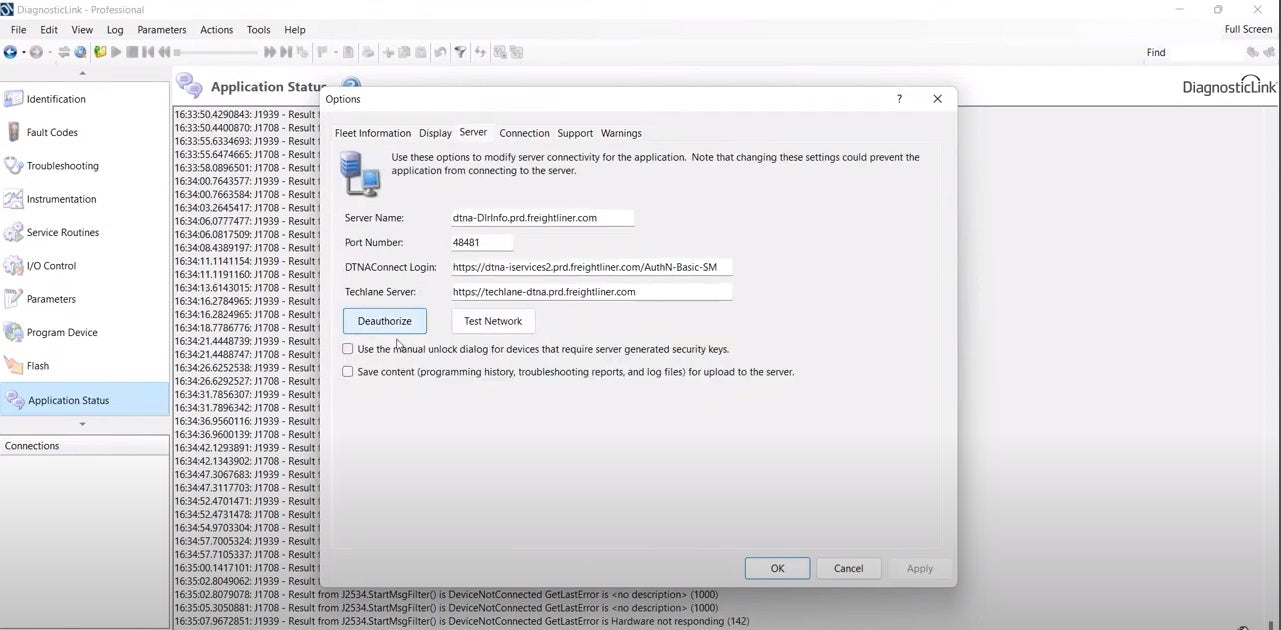The height and width of the screenshot is (630, 1281).
Task: Select the Troubleshooting stethoscope icon
Action: [14, 166]
